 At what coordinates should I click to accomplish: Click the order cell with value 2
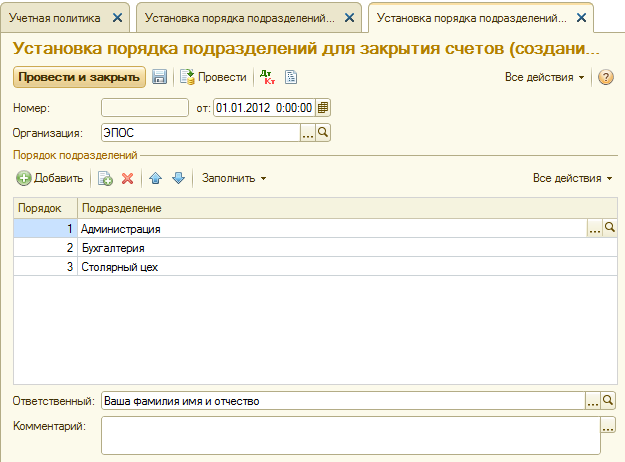(x=45, y=248)
